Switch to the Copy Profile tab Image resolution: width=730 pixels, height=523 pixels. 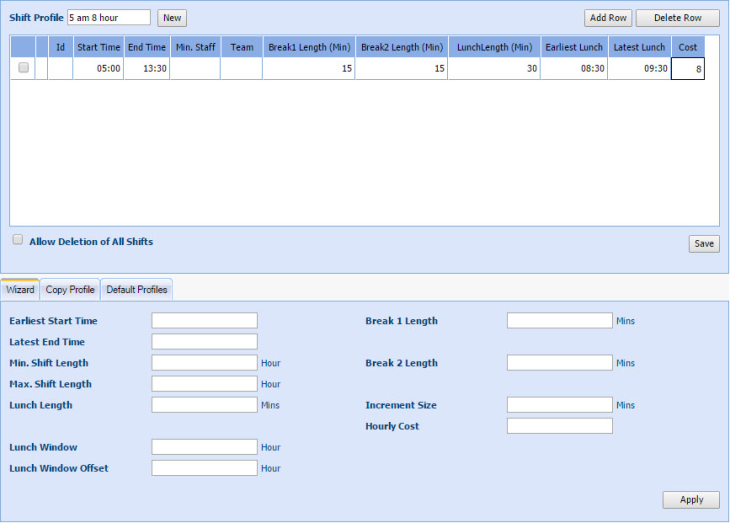(x=70, y=290)
